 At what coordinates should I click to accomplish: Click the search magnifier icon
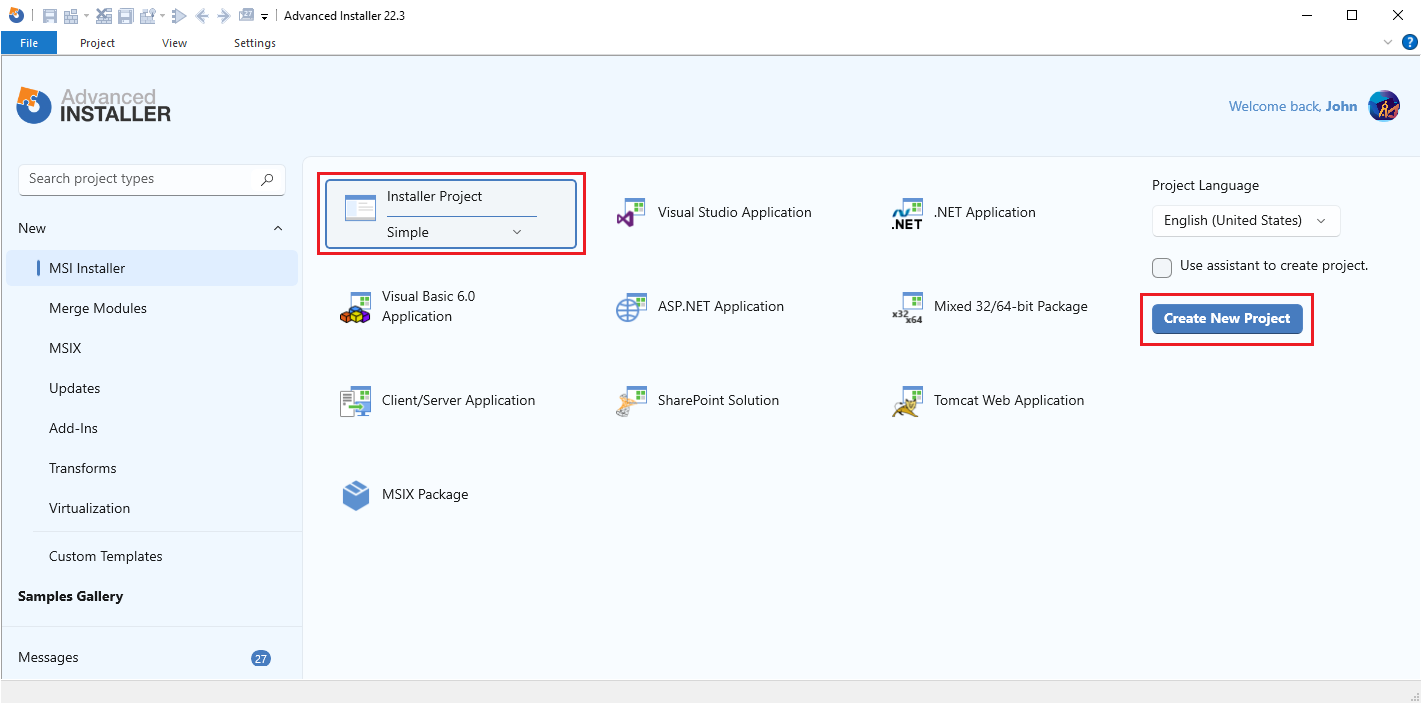click(267, 179)
